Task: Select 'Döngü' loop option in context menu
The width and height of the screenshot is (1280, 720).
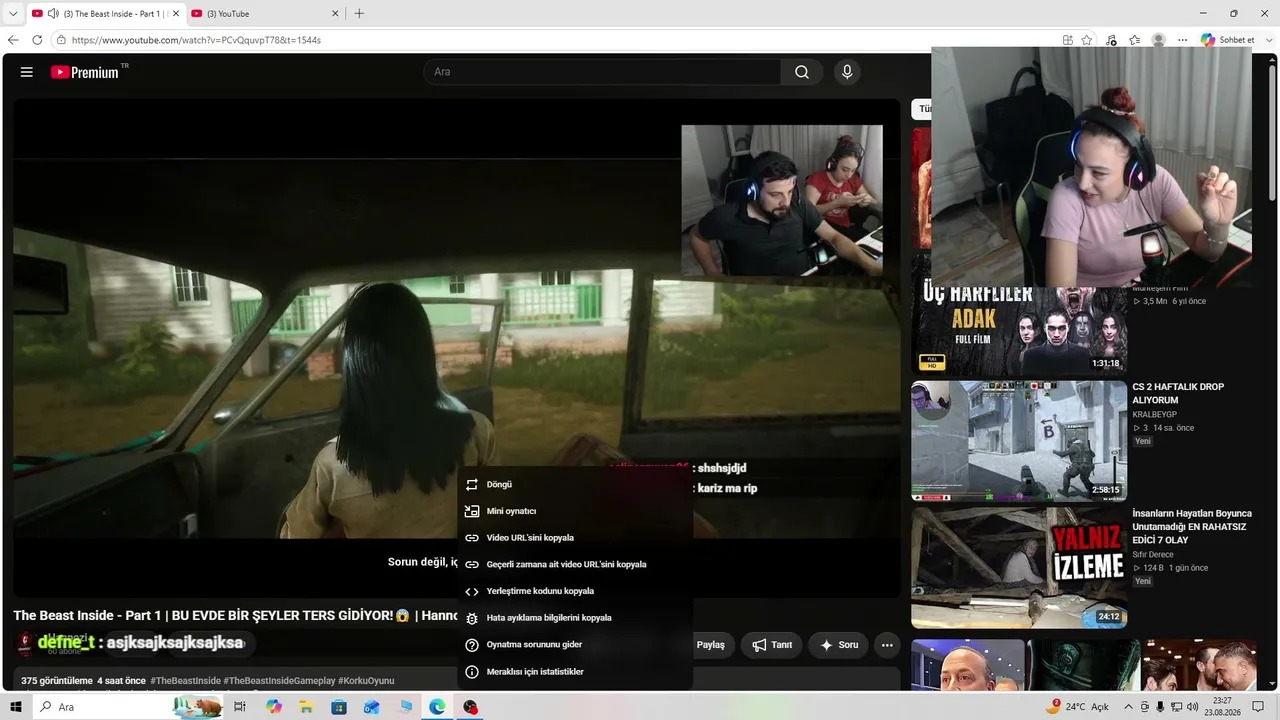Action: [575, 484]
